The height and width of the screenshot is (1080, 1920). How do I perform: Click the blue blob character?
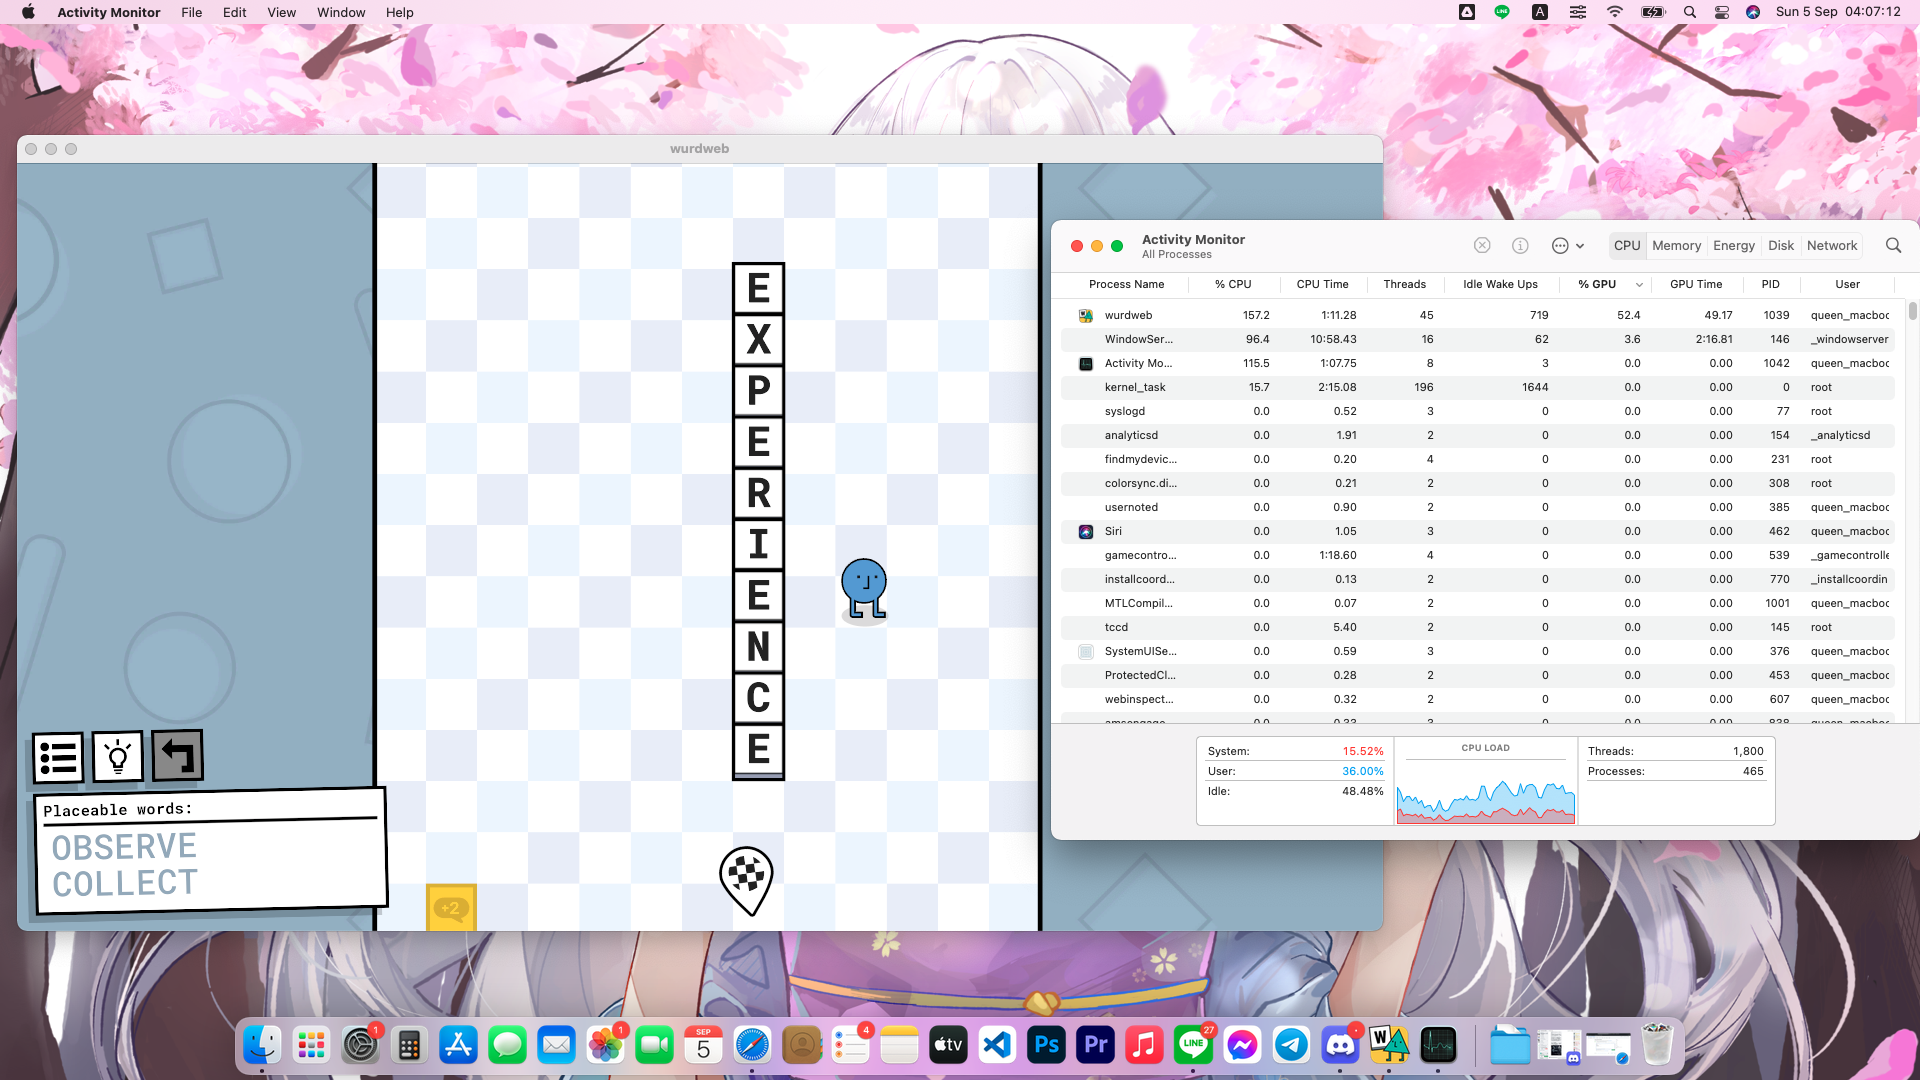pos(864,590)
